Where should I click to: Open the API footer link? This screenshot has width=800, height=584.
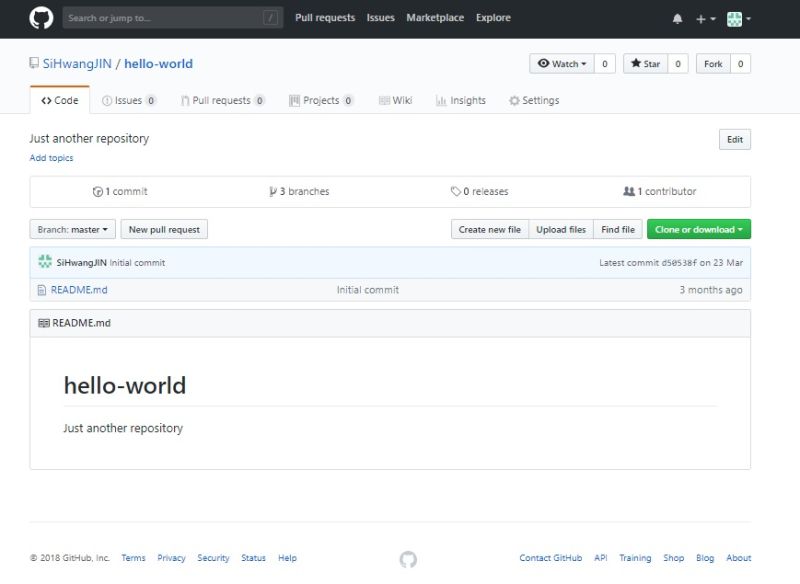click(601, 558)
